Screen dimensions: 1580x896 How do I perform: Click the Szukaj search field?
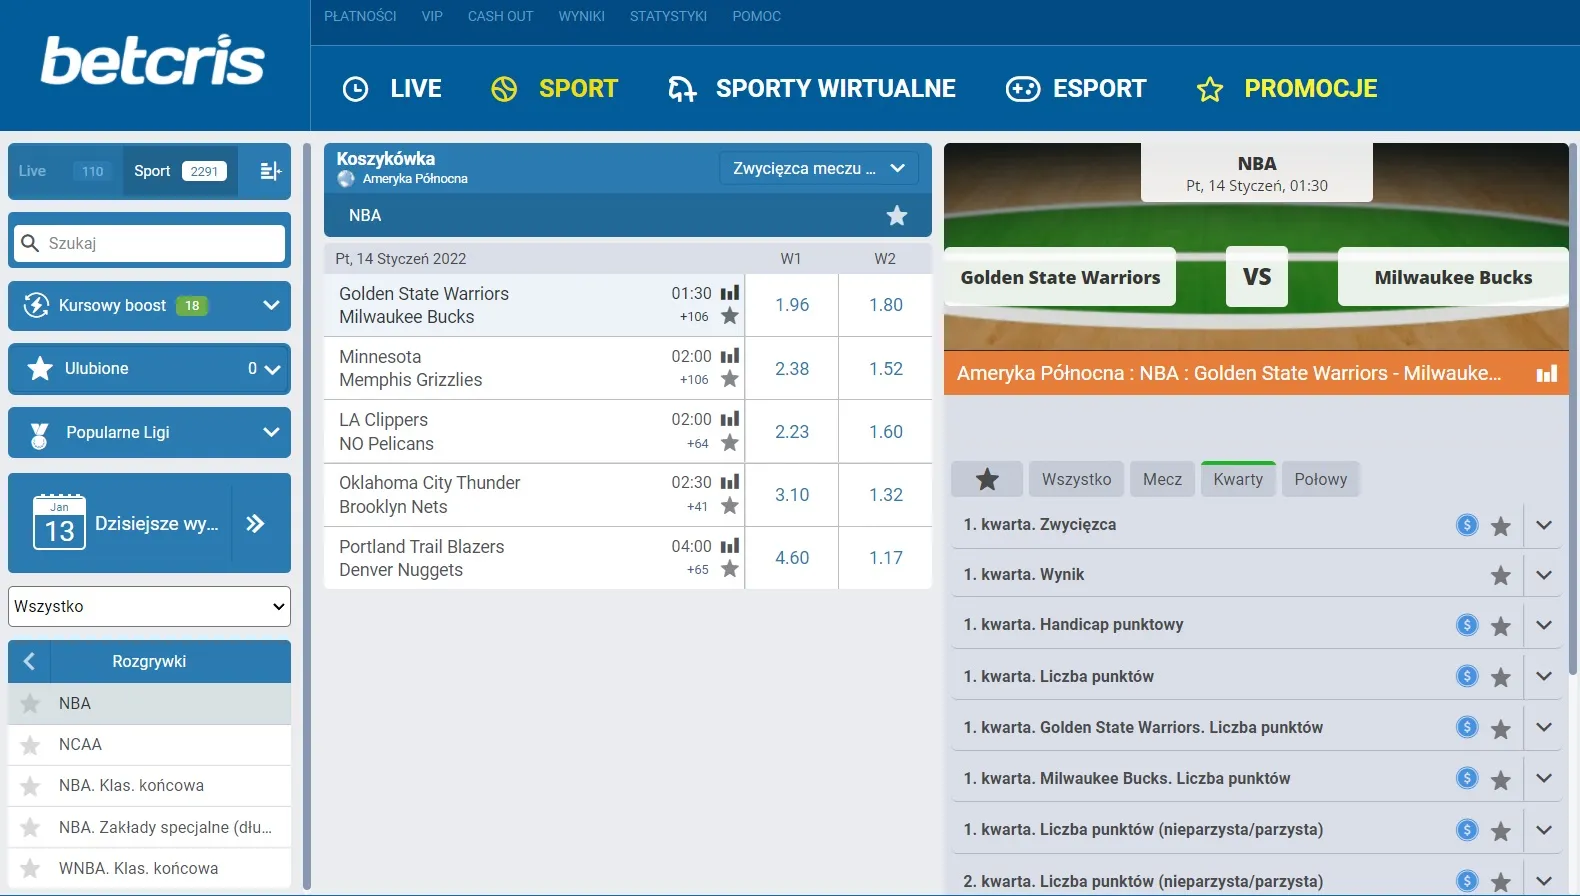coord(150,243)
